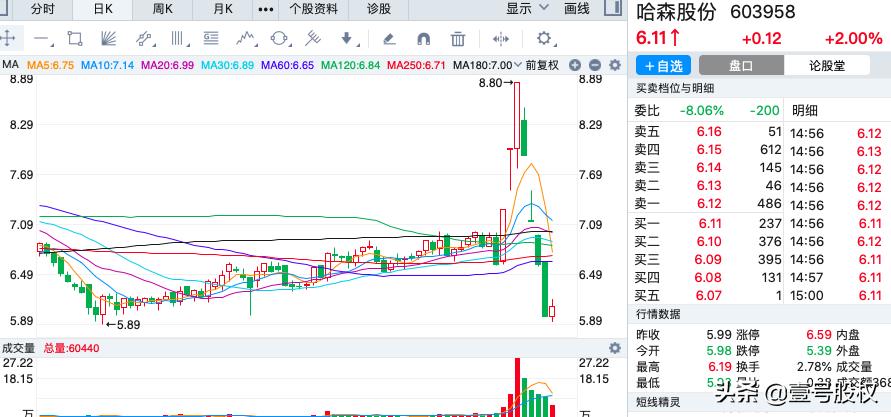This screenshot has height=417, width=891.
Task: Zoom in chart with plus icon
Action: tap(575, 65)
